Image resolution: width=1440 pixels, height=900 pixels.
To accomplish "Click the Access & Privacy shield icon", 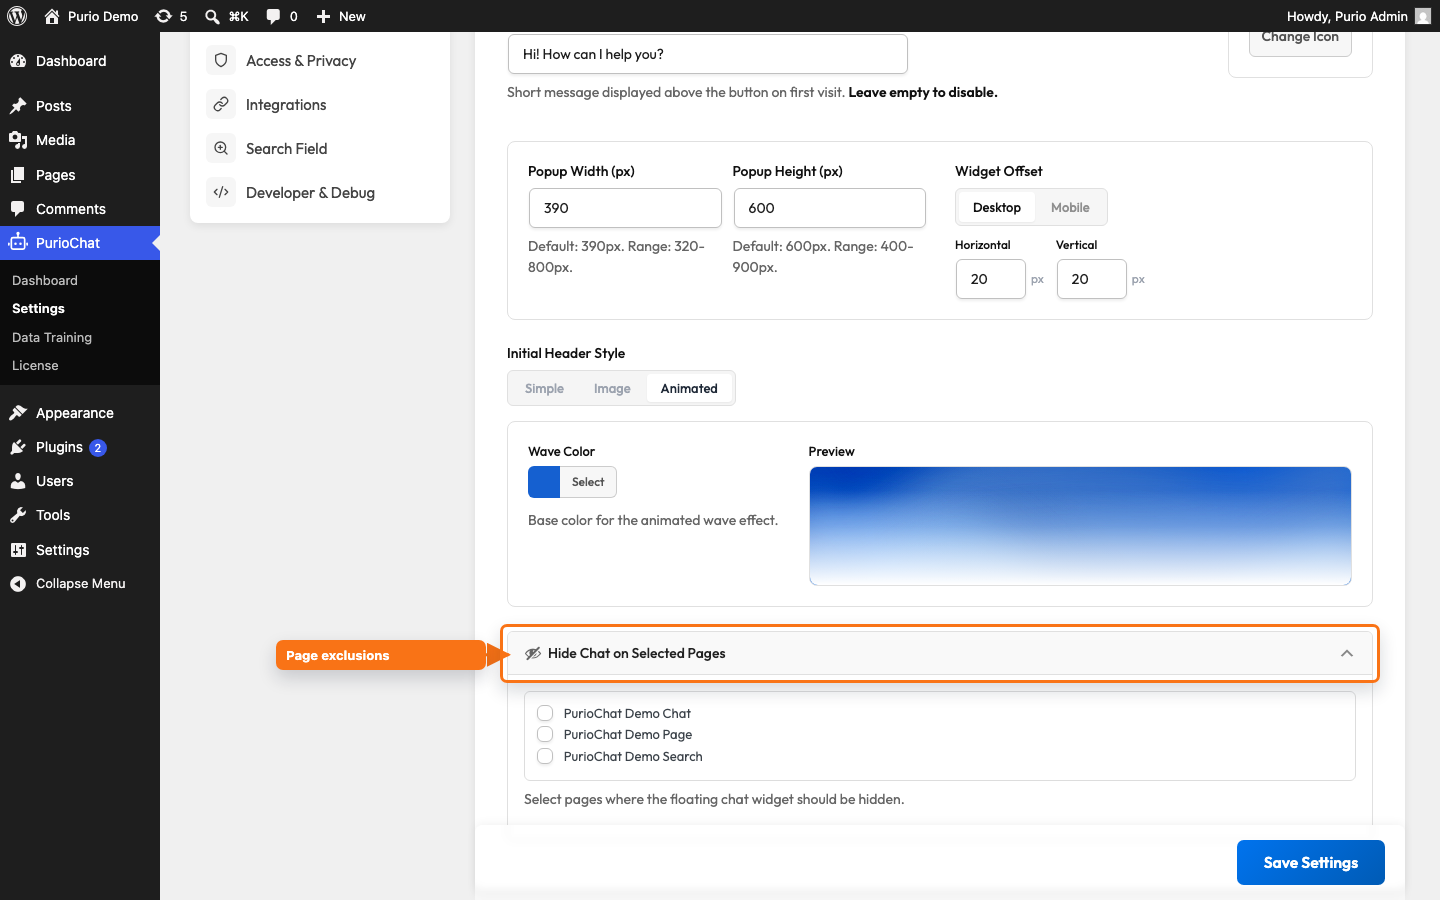I will (221, 60).
